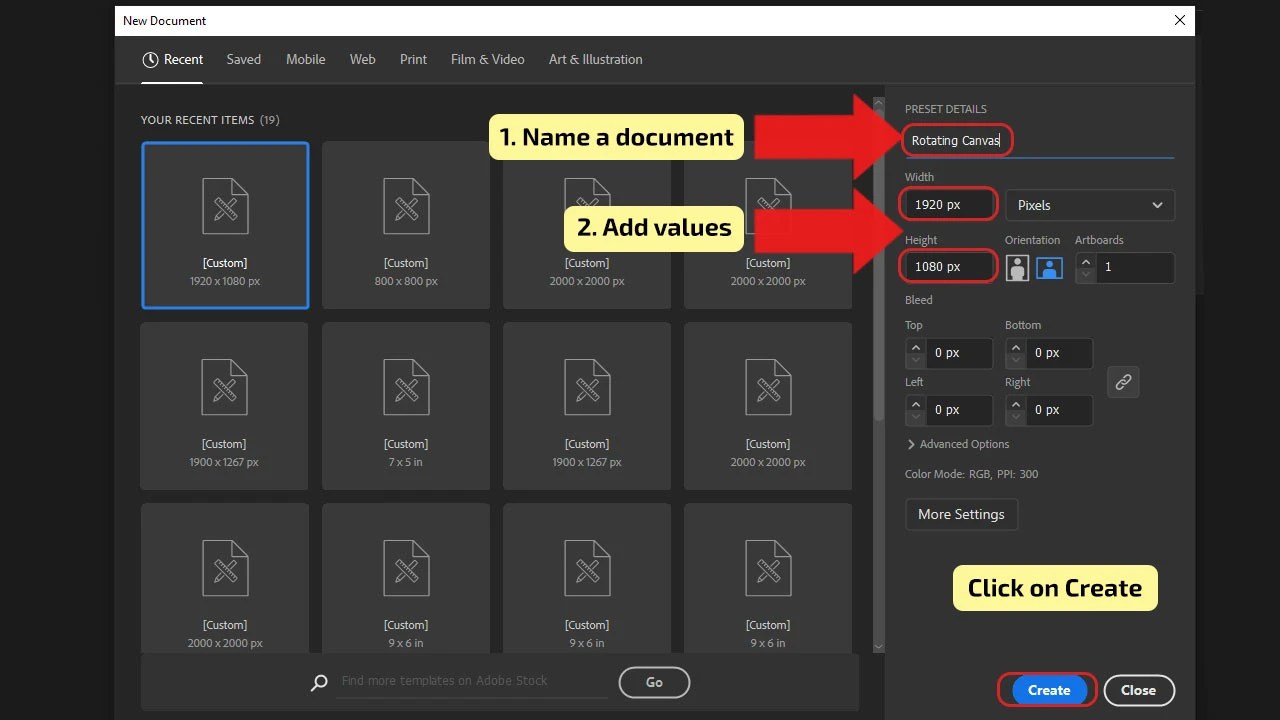Switch to the Web presets tab
This screenshot has width=1280, height=720.
point(362,59)
